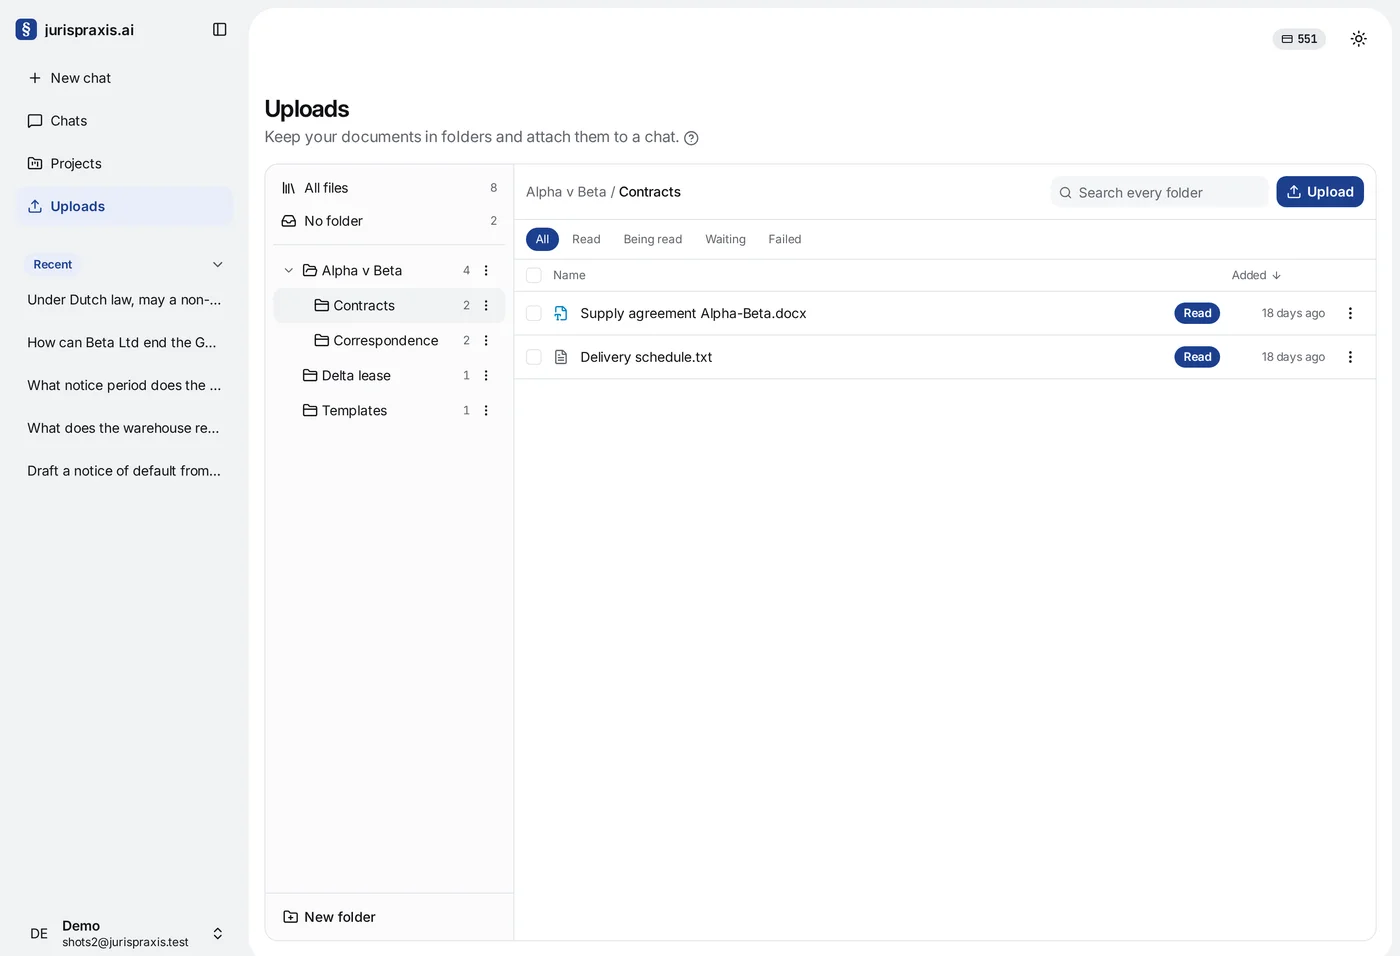
Task: Toggle the light/dark theme sun icon
Action: (x=1358, y=39)
